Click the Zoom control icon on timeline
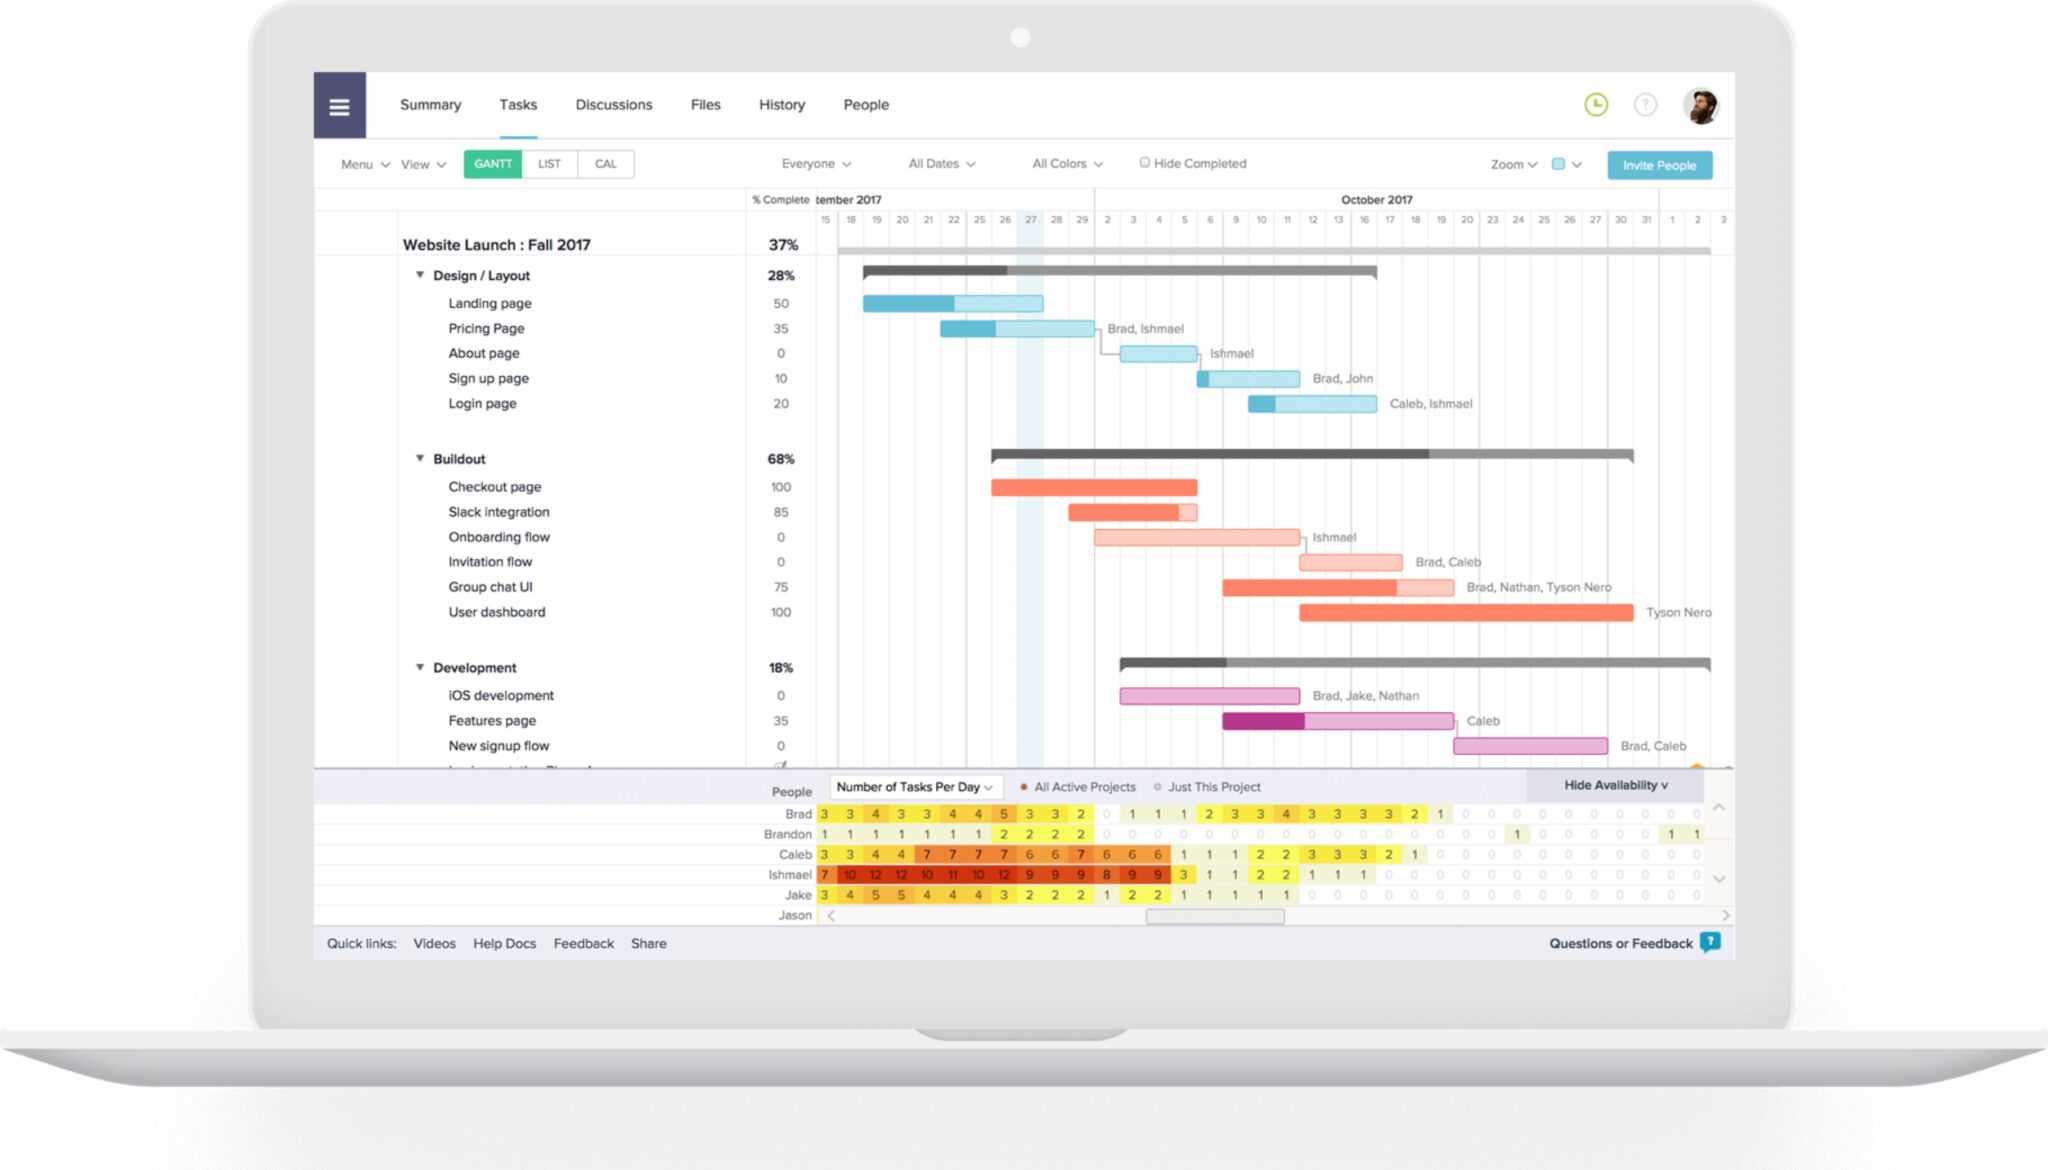This screenshot has height=1170, width=2048. 1512,165
